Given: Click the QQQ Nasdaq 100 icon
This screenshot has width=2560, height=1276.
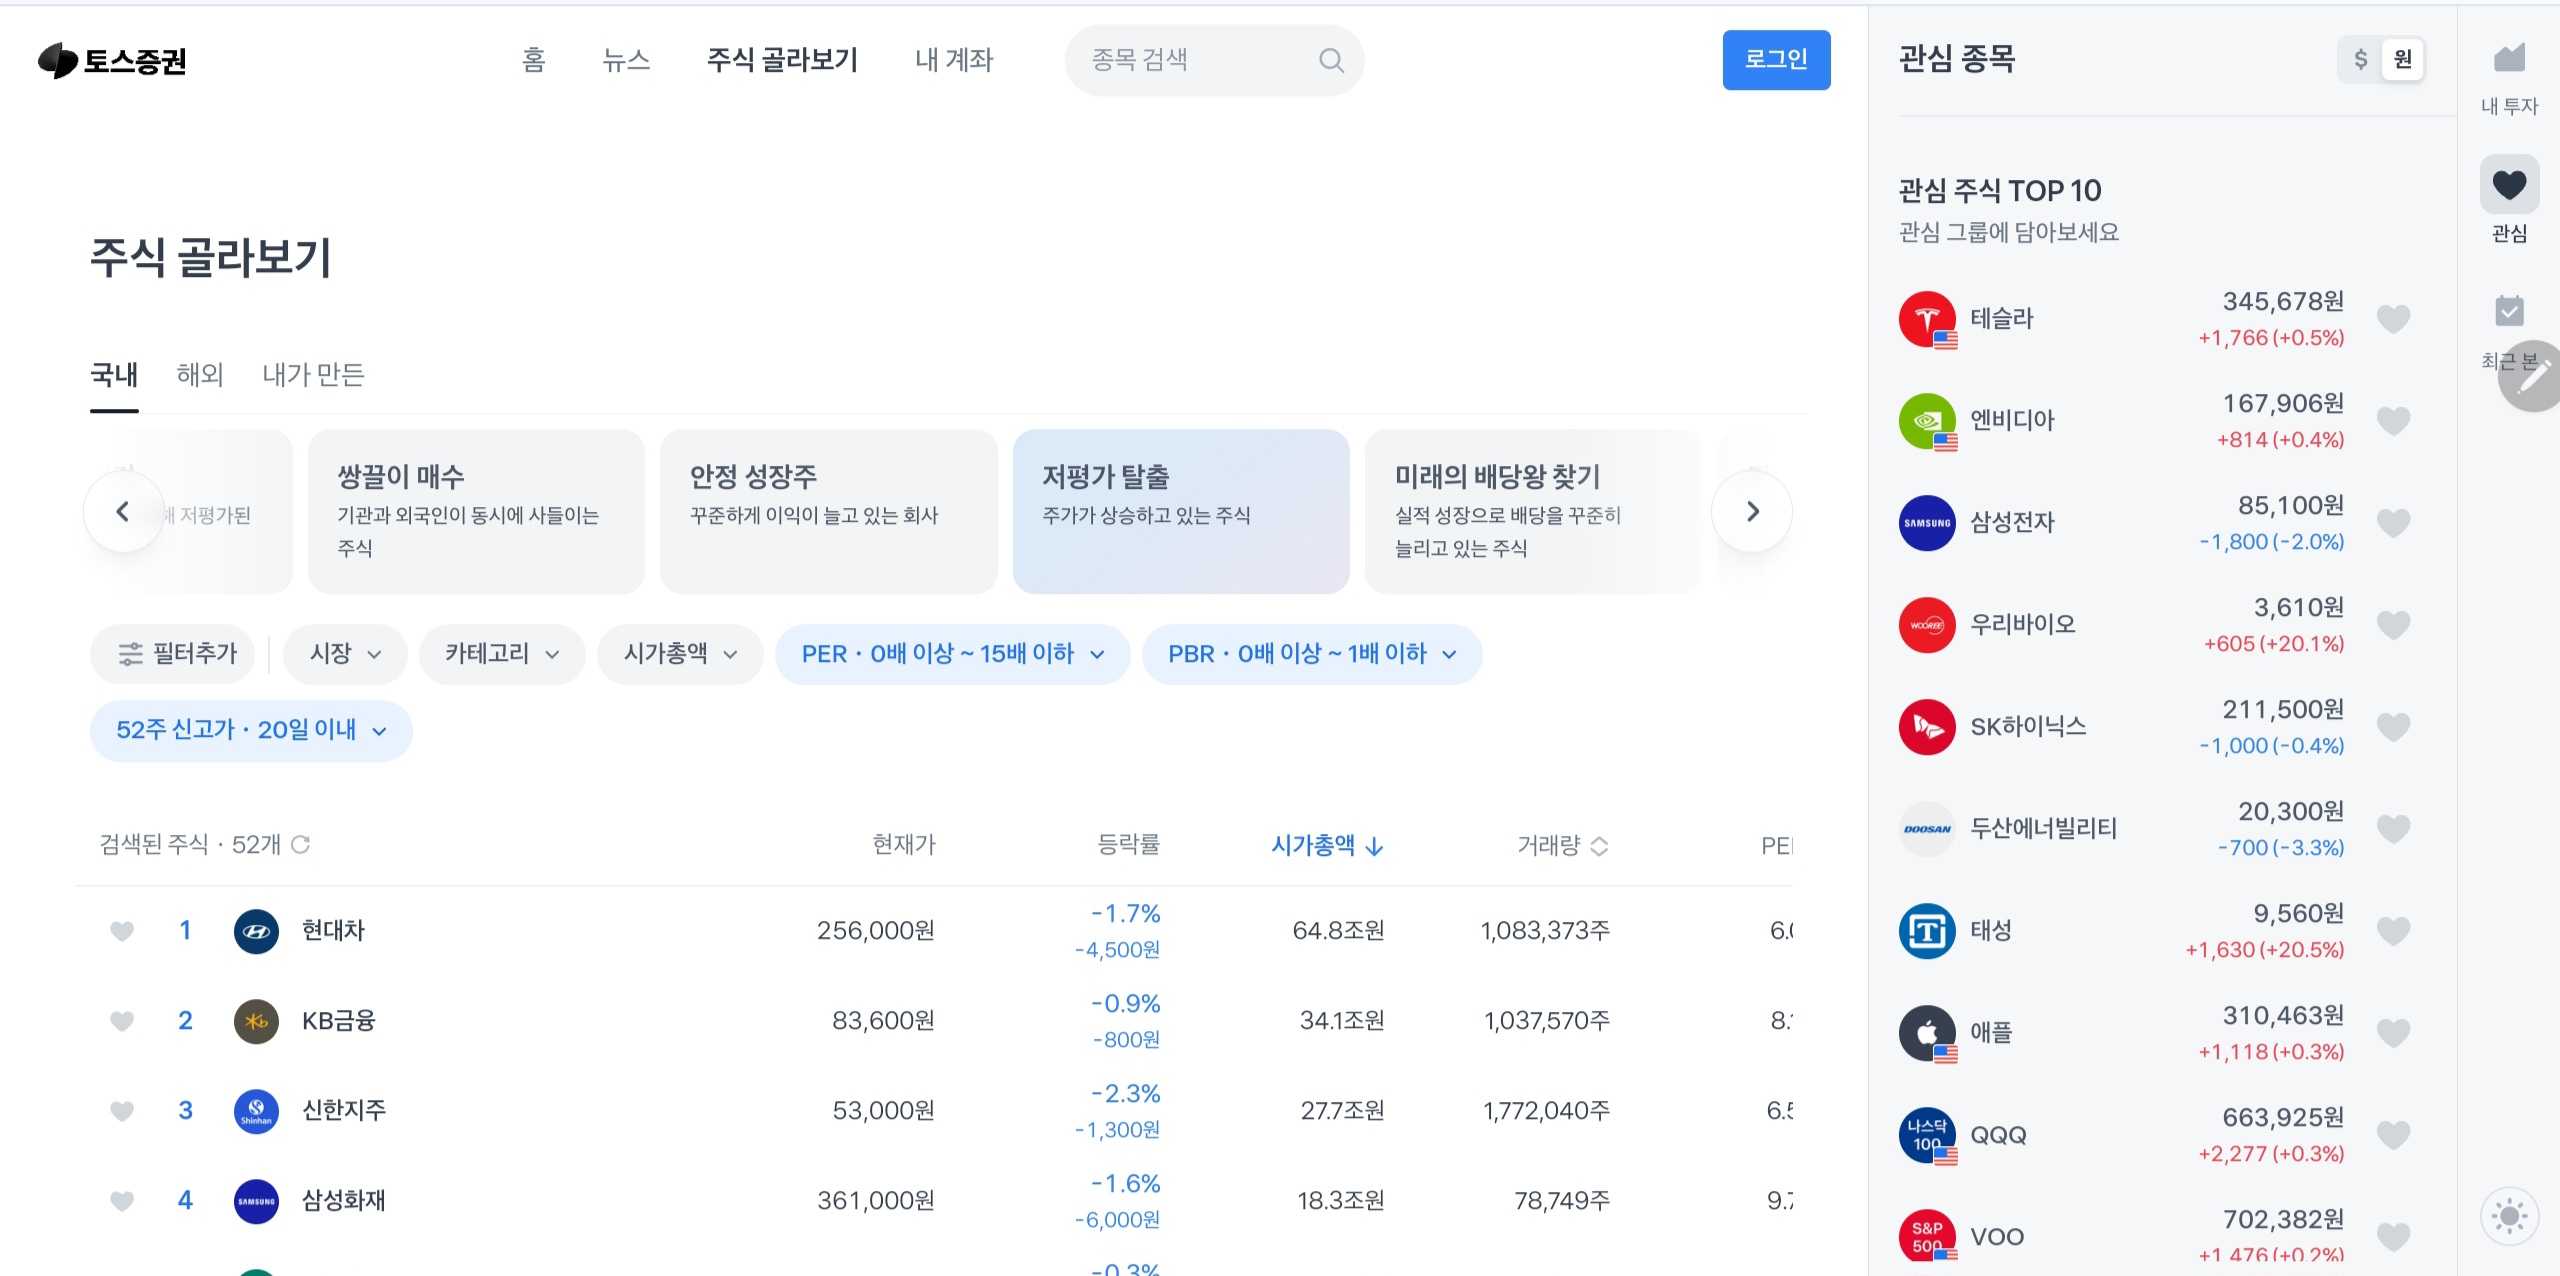Looking at the screenshot, I should click(x=1927, y=1135).
